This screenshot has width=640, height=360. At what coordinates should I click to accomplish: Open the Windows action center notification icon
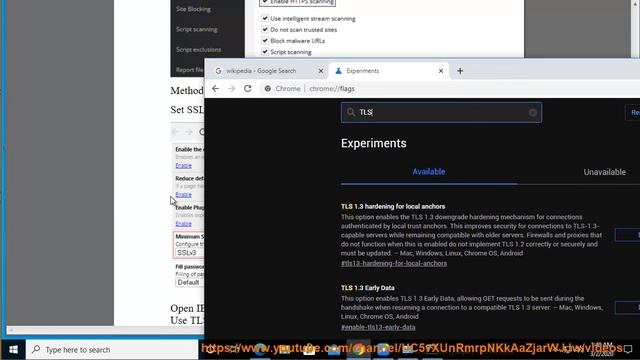tap(628, 350)
